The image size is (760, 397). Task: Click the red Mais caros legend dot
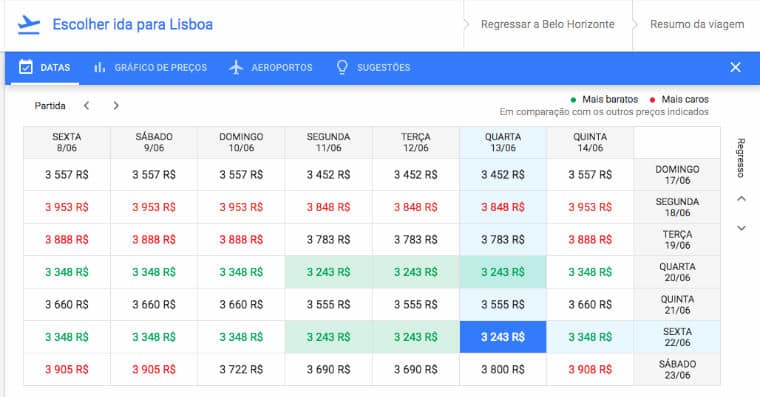652,100
